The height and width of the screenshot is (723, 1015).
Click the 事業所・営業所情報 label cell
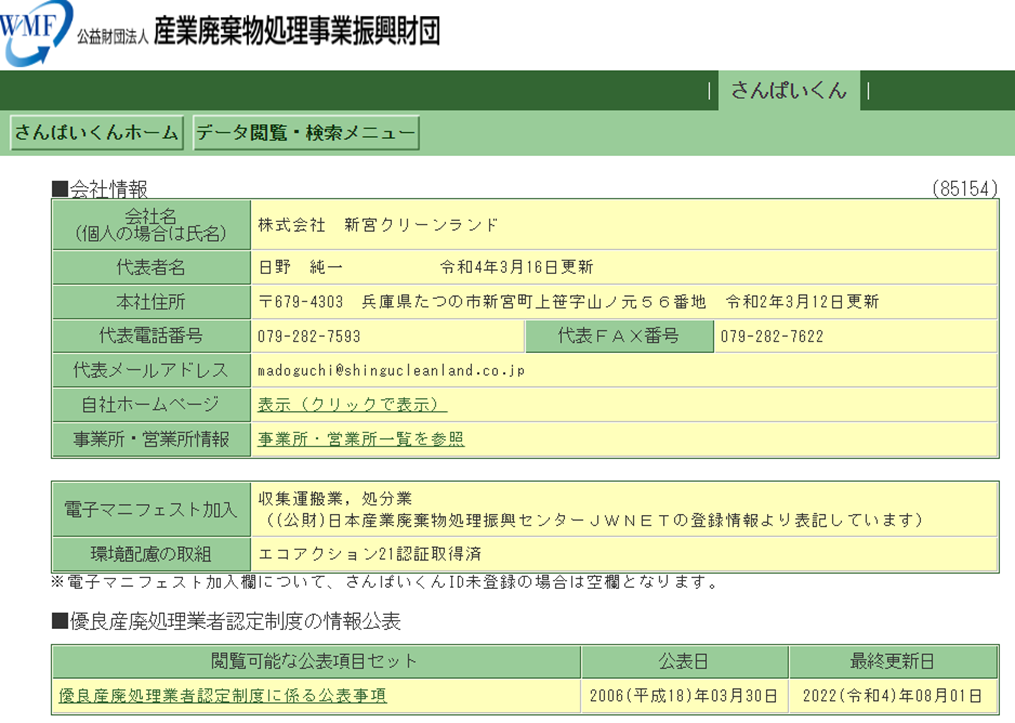click(151, 439)
